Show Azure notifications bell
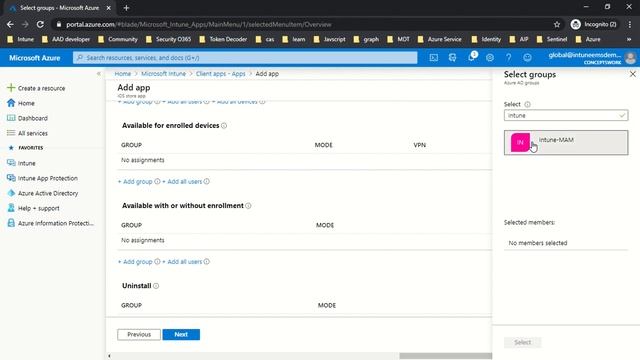This screenshot has height=360, width=640. (471, 57)
